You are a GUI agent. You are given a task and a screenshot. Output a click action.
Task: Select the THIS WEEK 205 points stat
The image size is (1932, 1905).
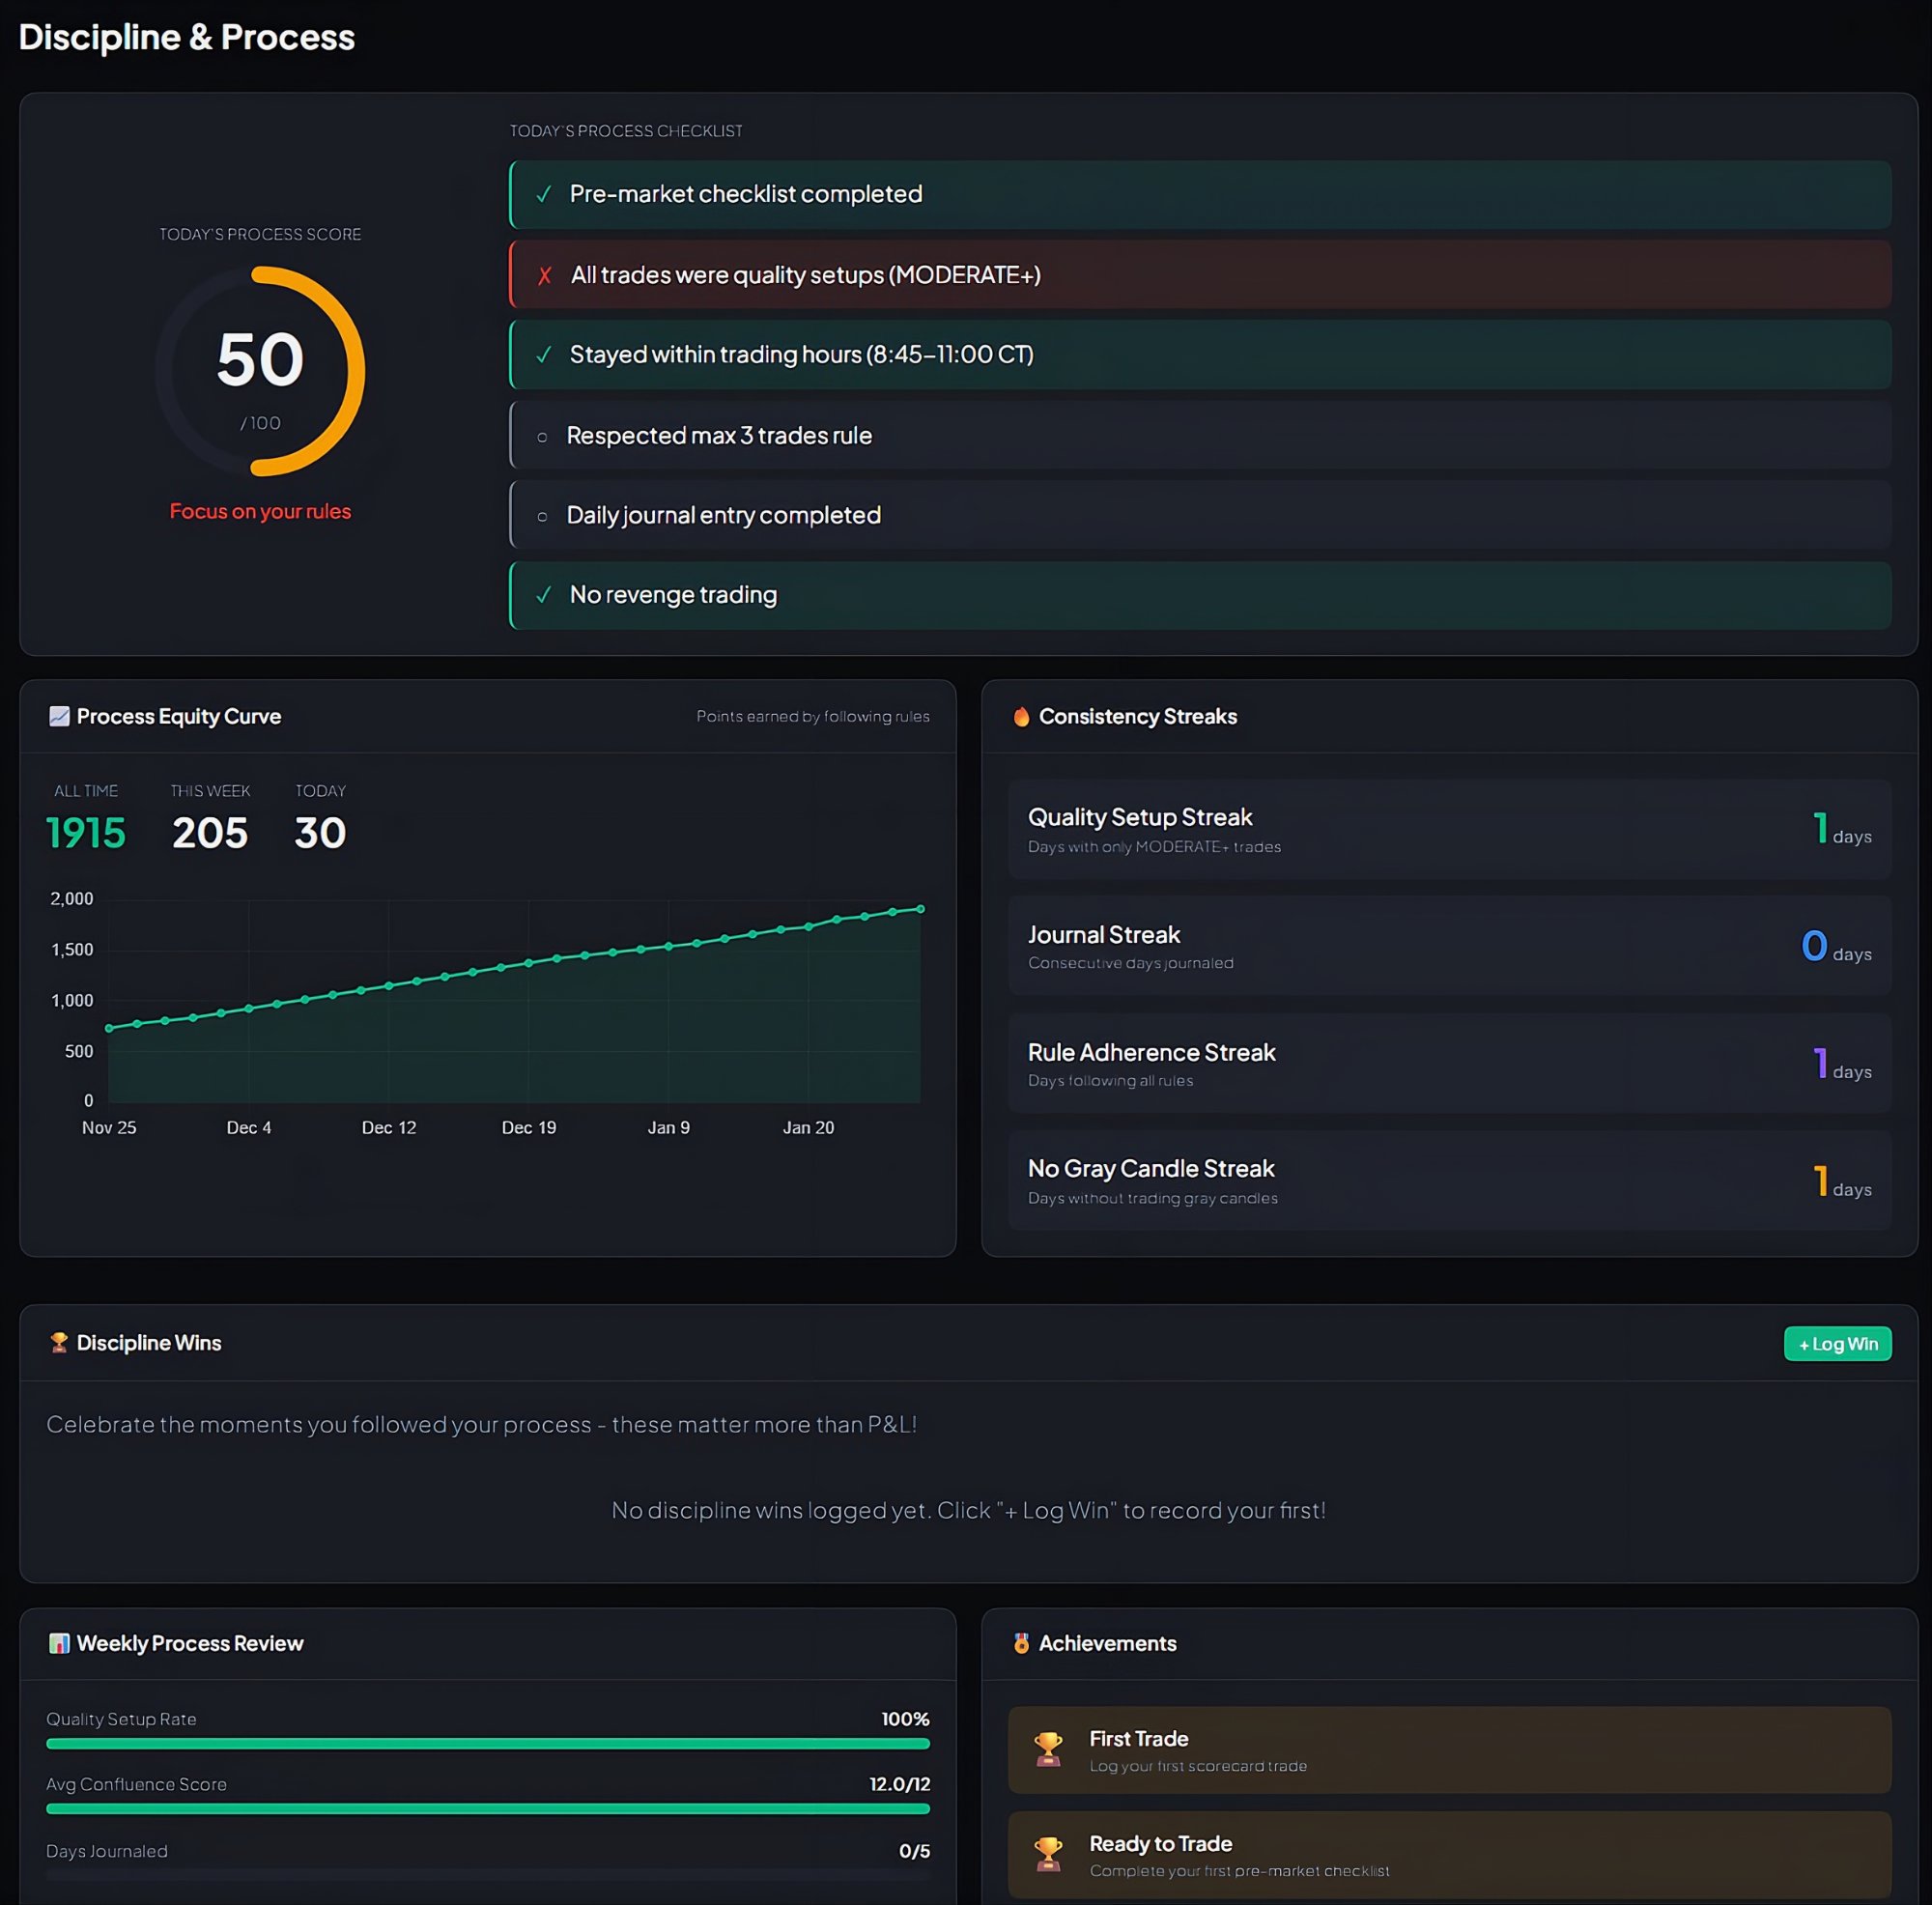tap(209, 831)
